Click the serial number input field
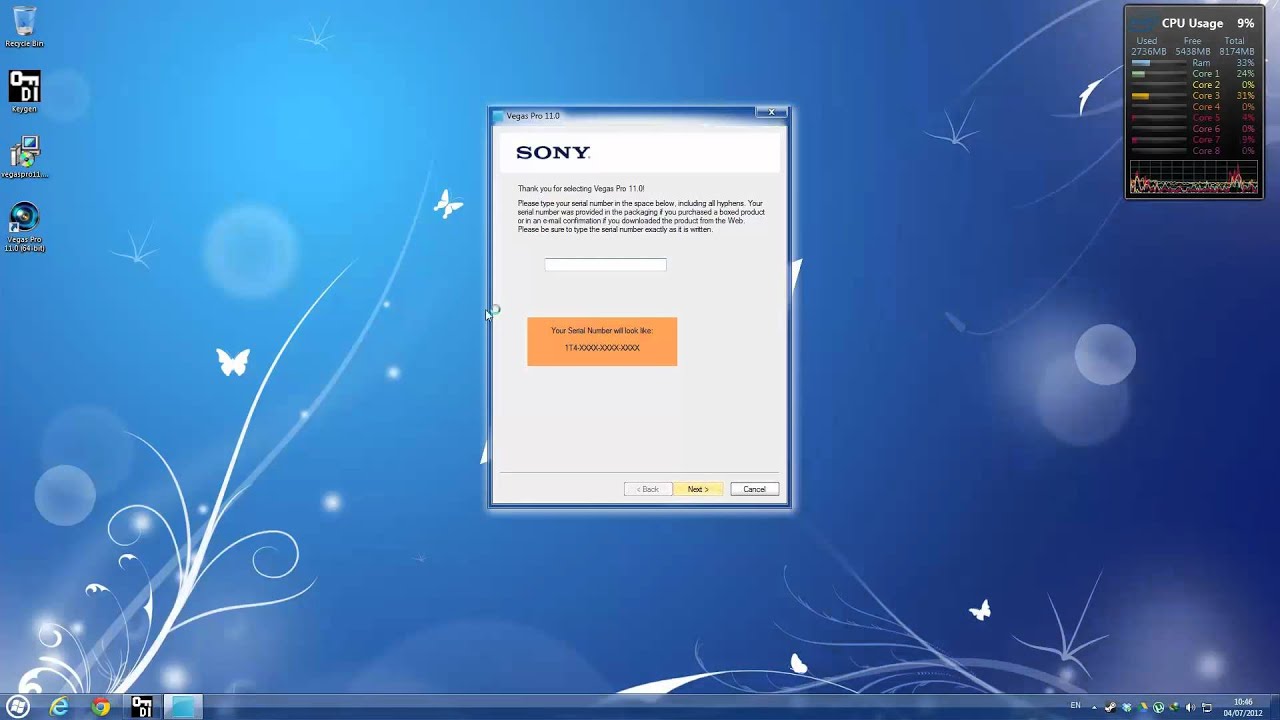The height and width of the screenshot is (720, 1280). (x=605, y=264)
